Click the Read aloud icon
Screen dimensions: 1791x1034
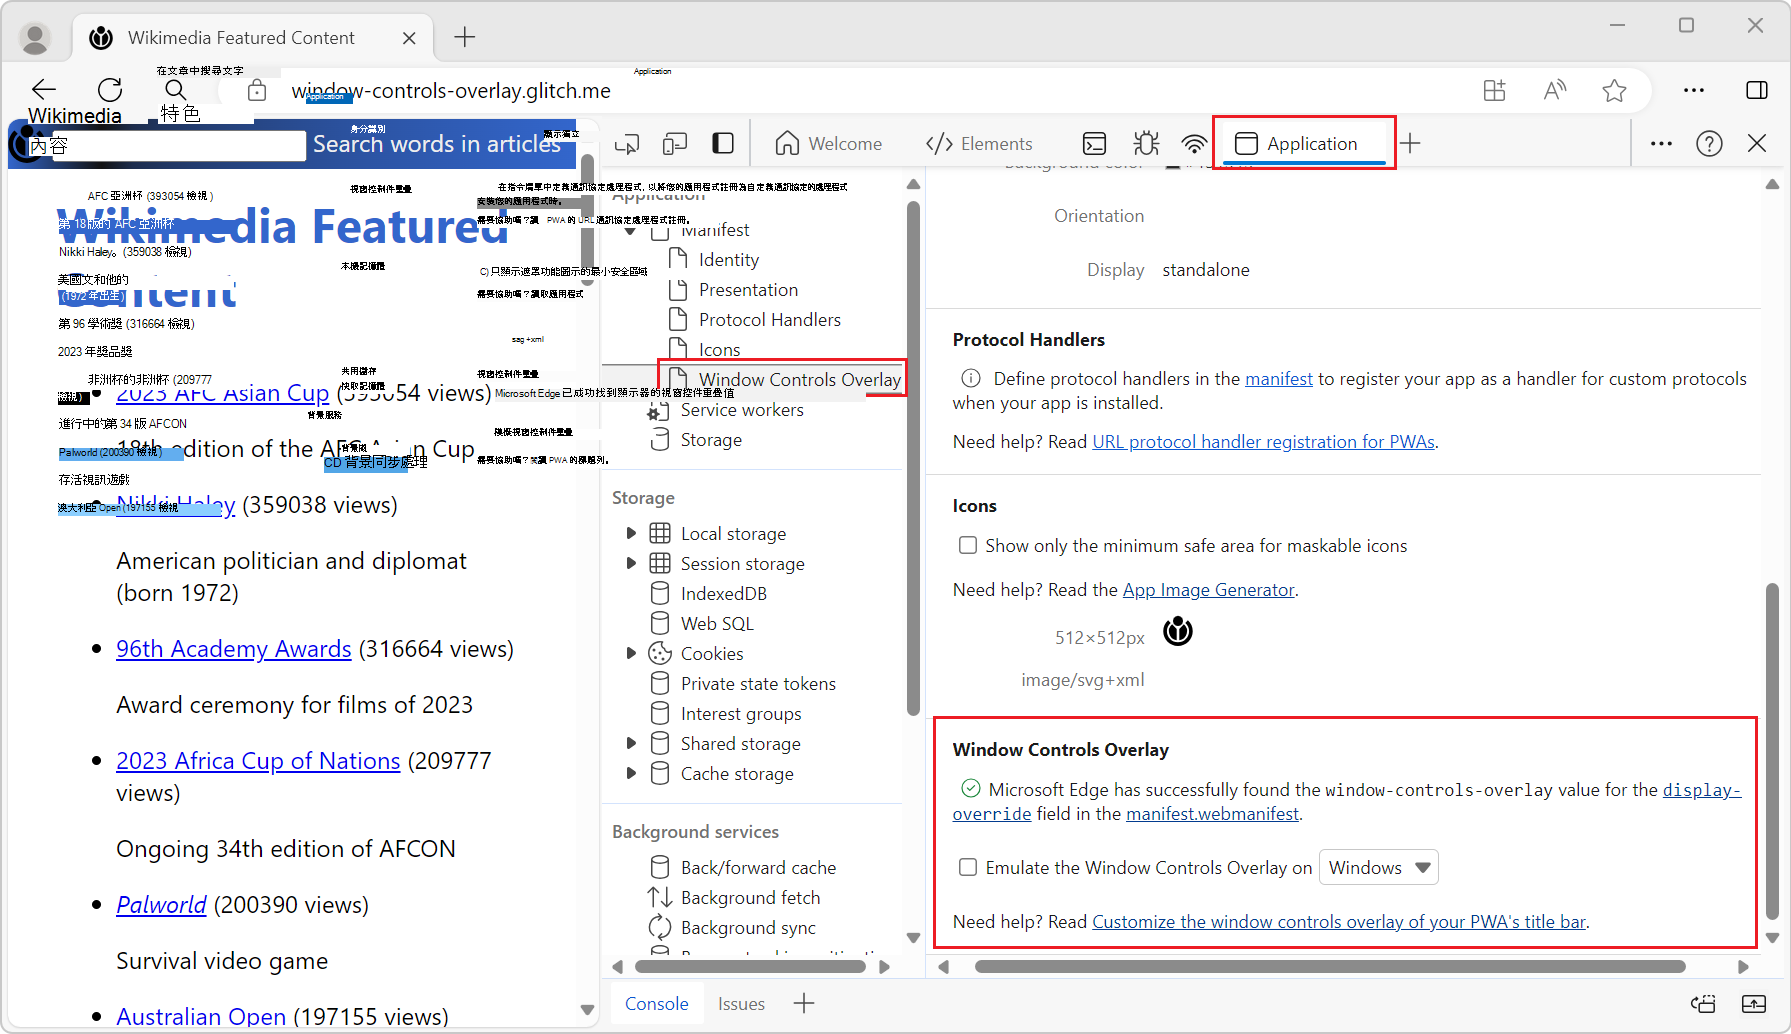(x=1554, y=91)
